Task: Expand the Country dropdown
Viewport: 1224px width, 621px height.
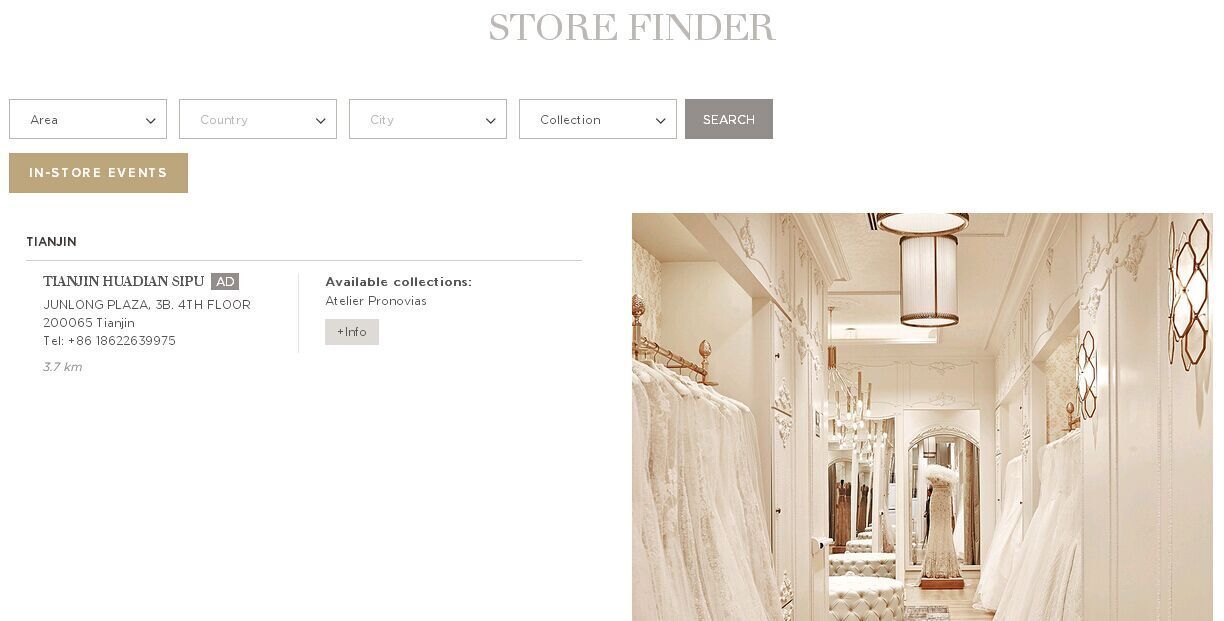Action: pyautogui.click(x=258, y=119)
